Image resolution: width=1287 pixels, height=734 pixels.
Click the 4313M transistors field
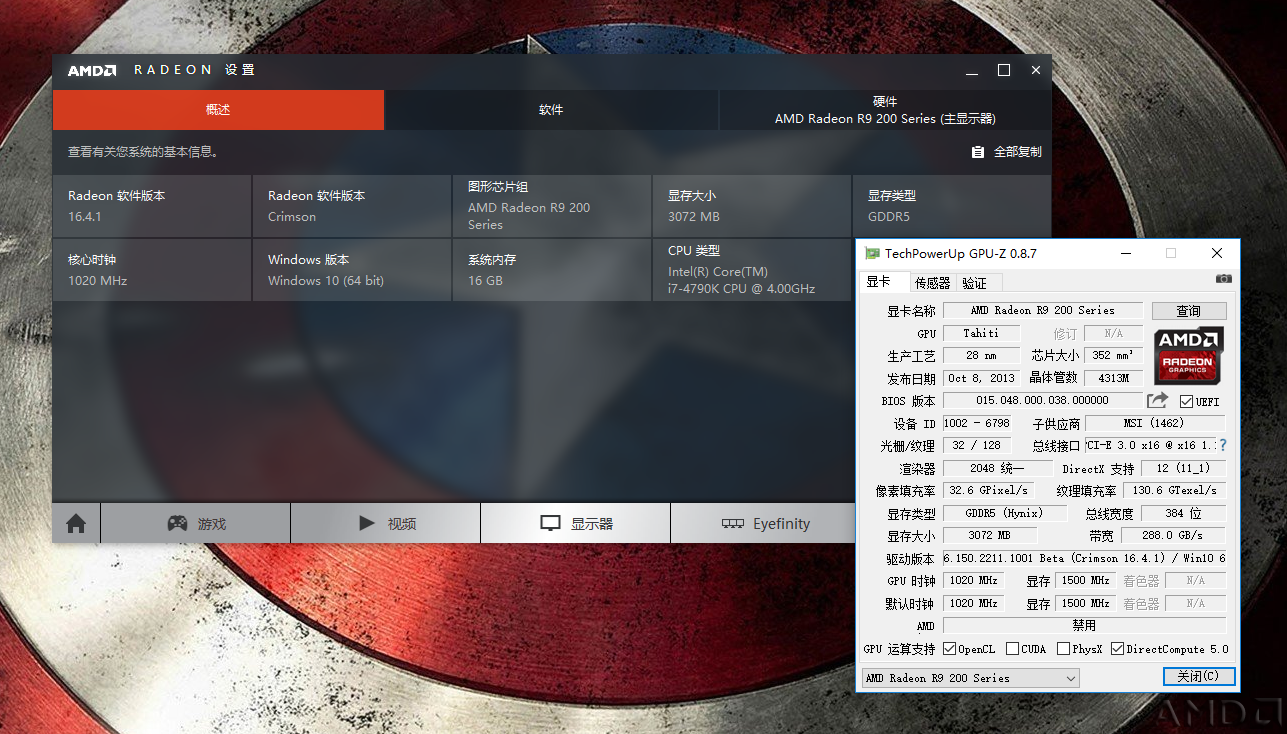point(1112,378)
